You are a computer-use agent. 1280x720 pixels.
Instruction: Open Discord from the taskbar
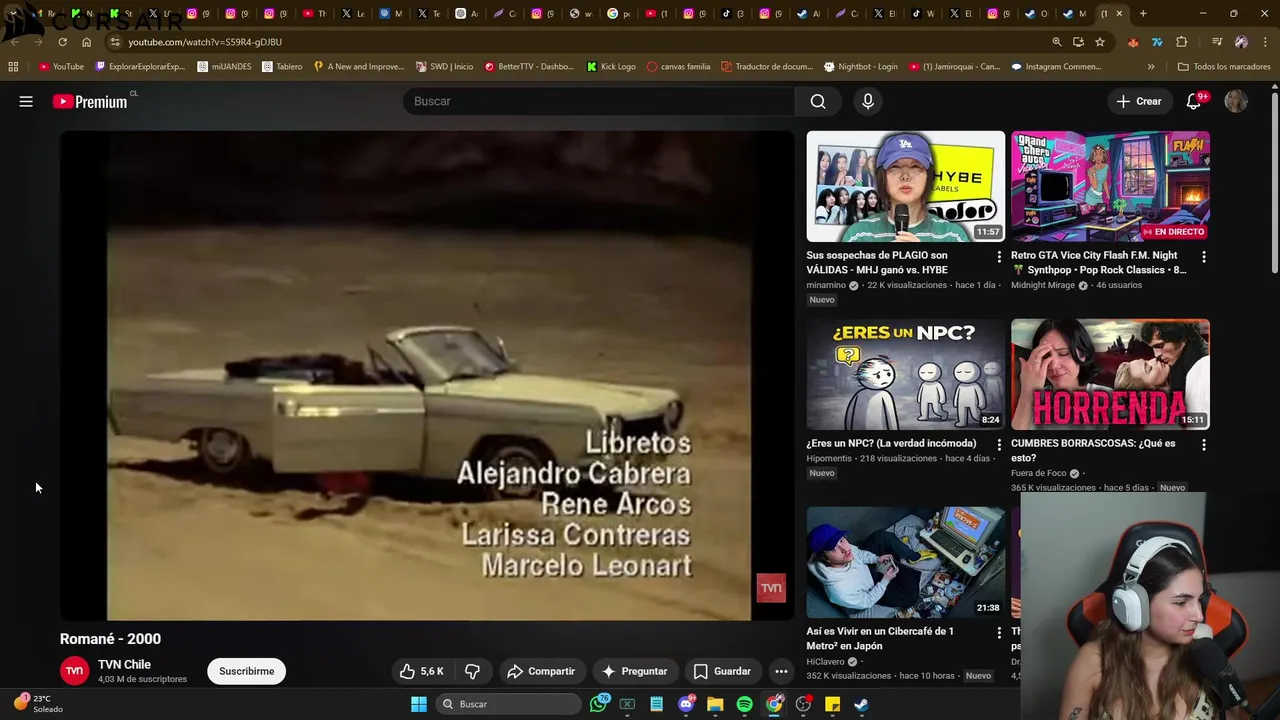tap(686, 704)
